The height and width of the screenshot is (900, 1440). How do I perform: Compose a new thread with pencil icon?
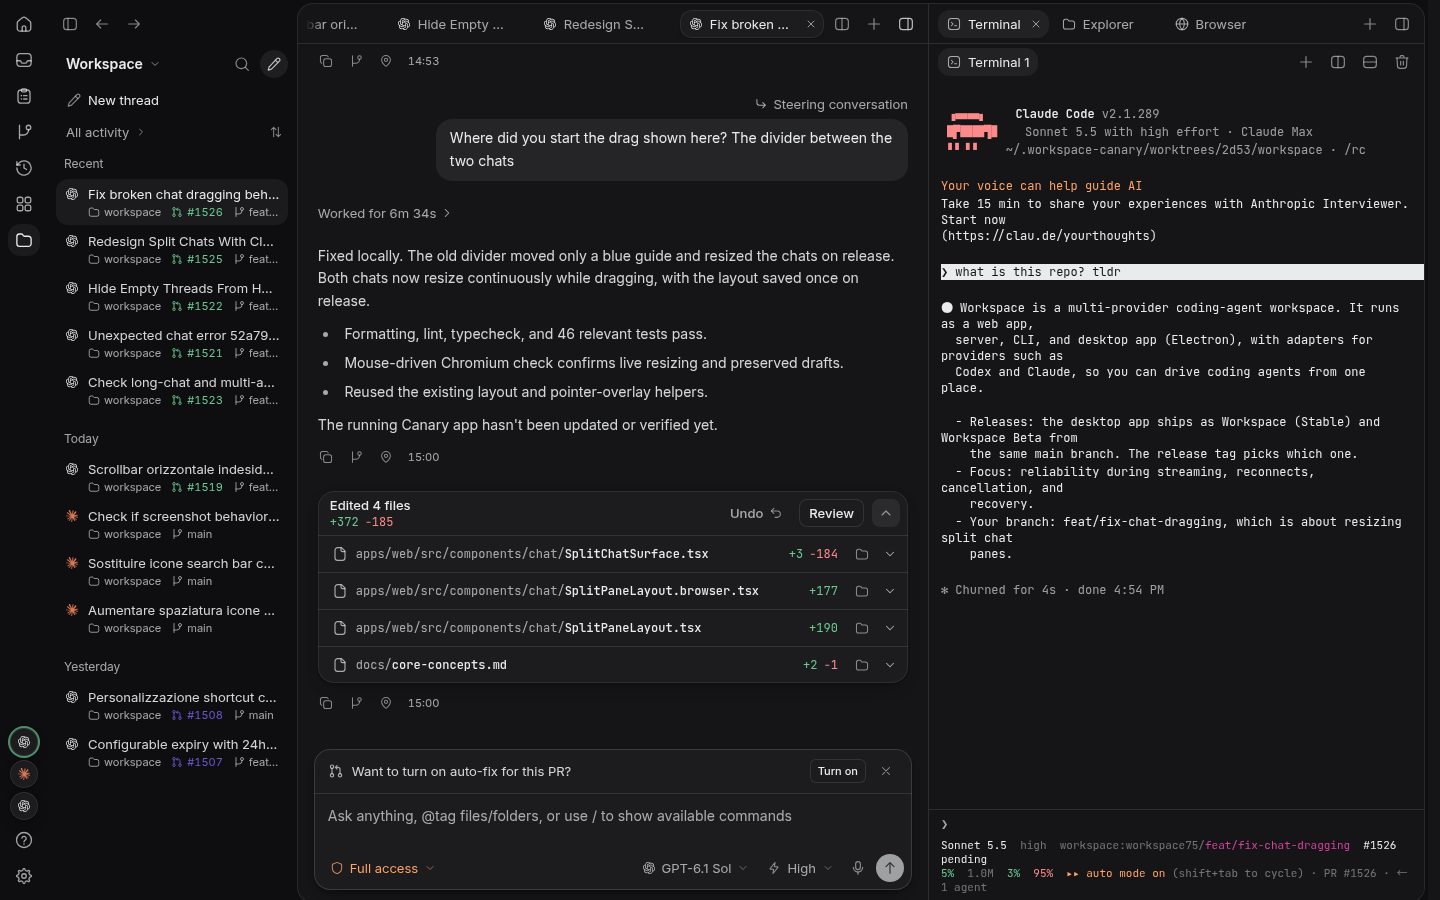pyautogui.click(x=274, y=64)
